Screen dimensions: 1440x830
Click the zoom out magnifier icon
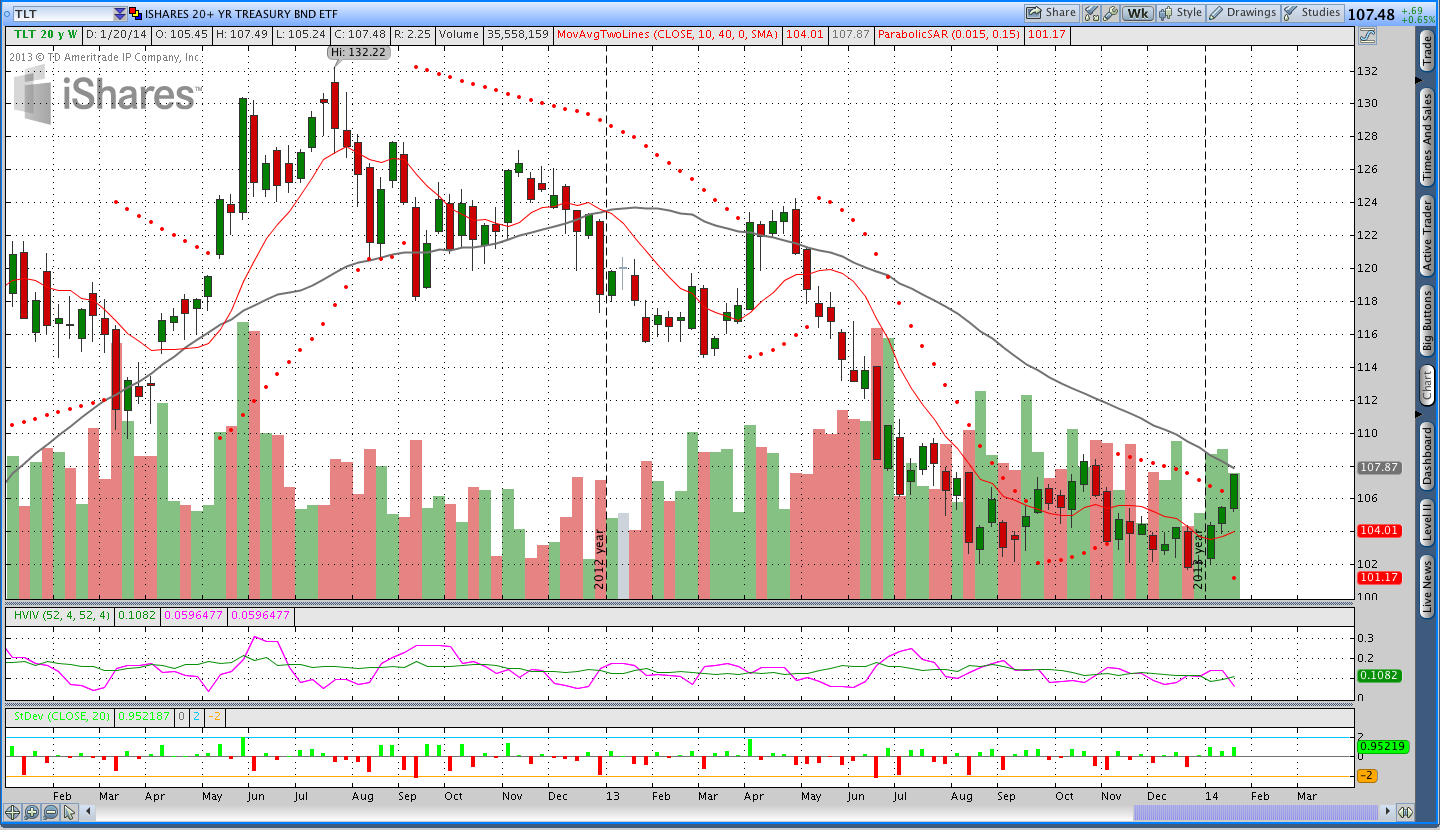click(x=50, y=812)
